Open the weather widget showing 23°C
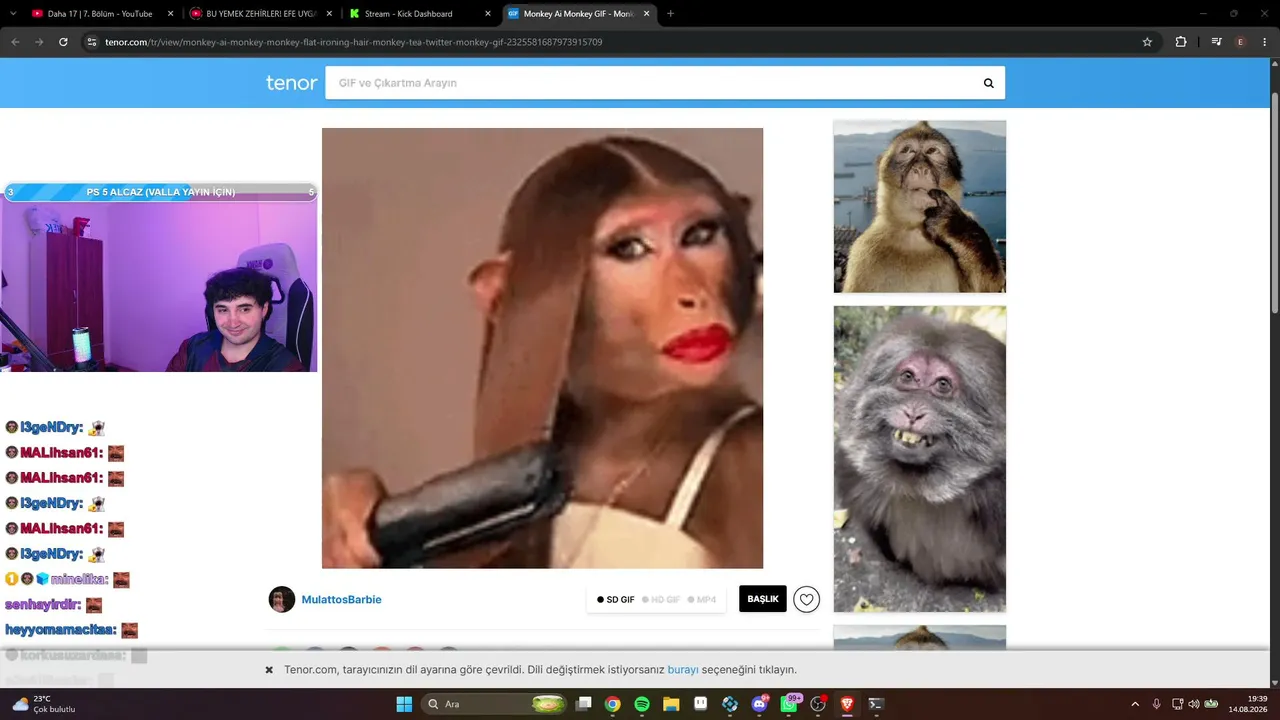 click(44, 704)
